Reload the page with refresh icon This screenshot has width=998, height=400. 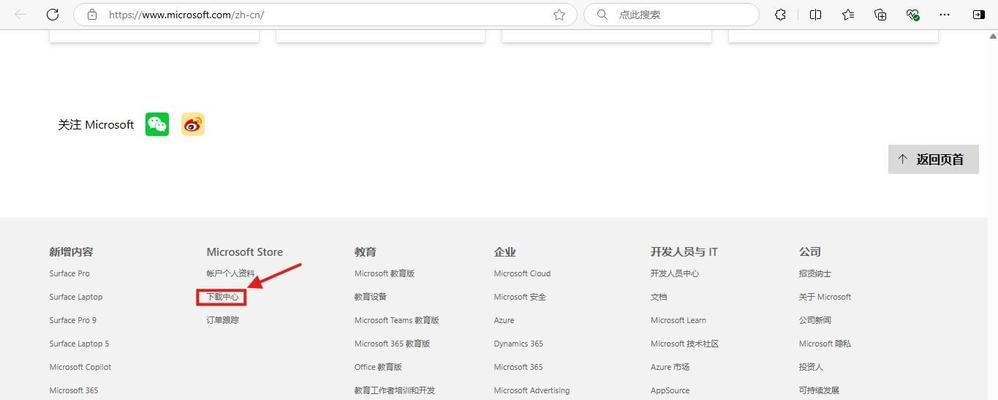pyautogui.click(x=53, y=15)
